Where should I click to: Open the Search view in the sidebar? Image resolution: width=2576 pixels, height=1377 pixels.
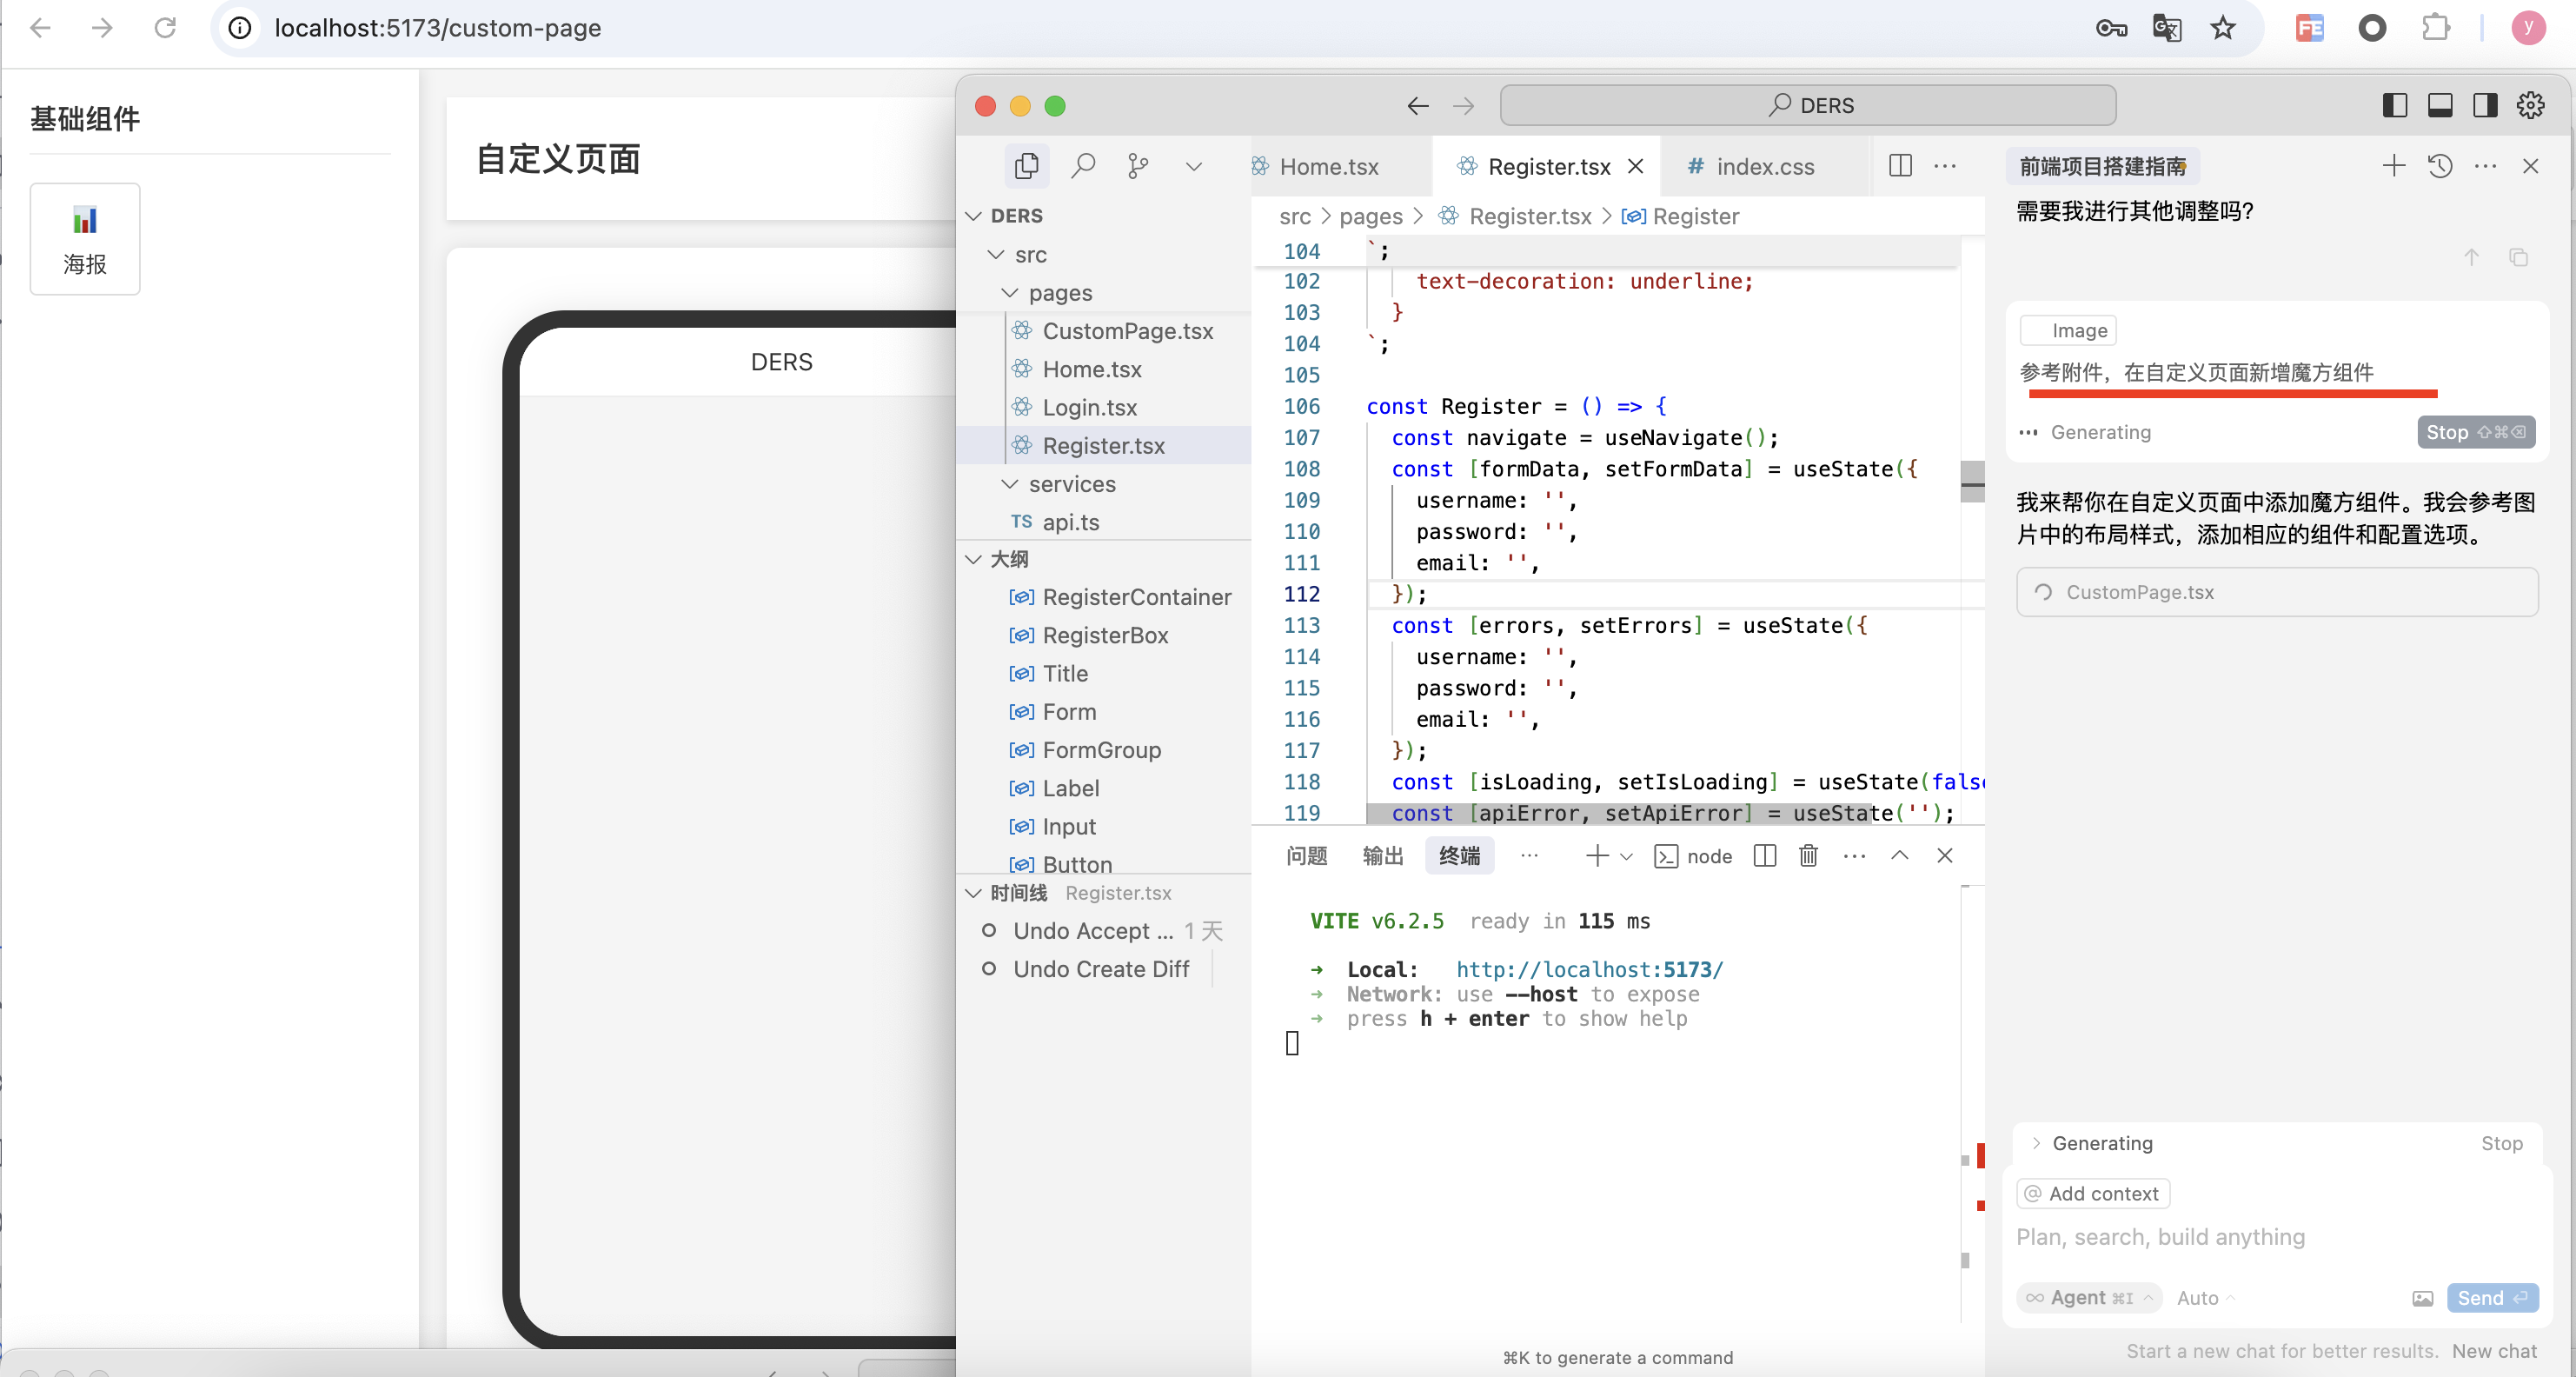point(1083,165)
